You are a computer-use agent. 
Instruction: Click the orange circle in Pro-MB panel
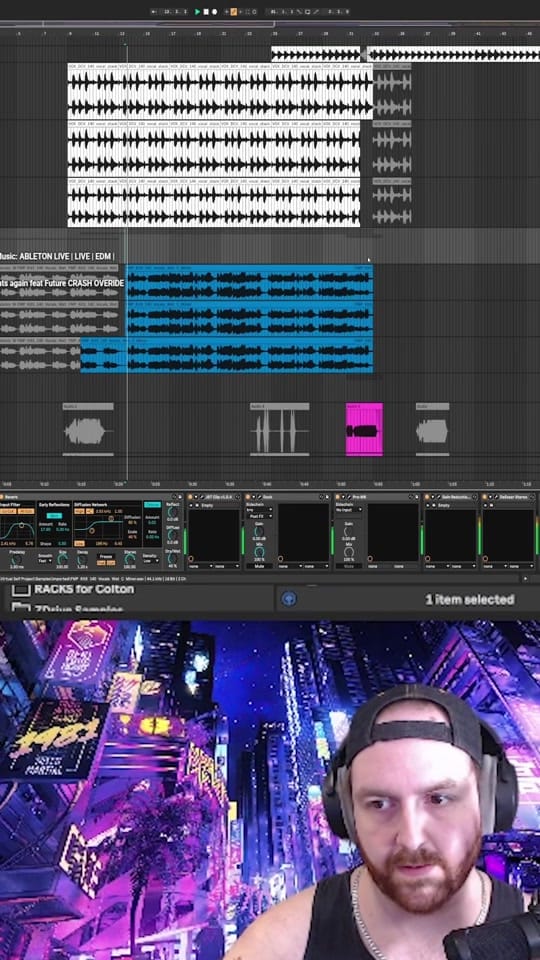coord(370,558)
